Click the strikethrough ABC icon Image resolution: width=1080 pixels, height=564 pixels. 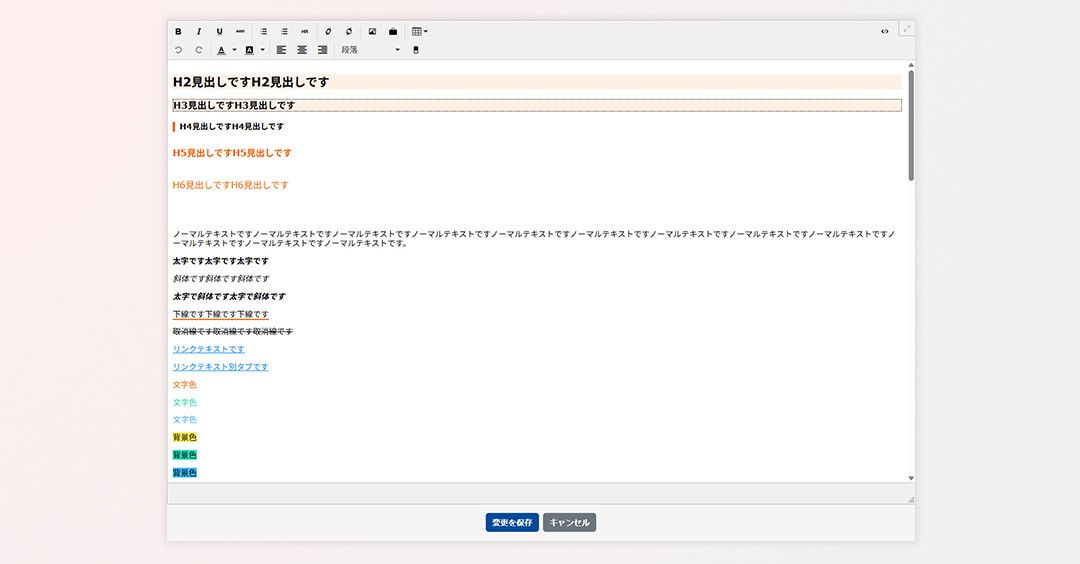tap(240, 32)
